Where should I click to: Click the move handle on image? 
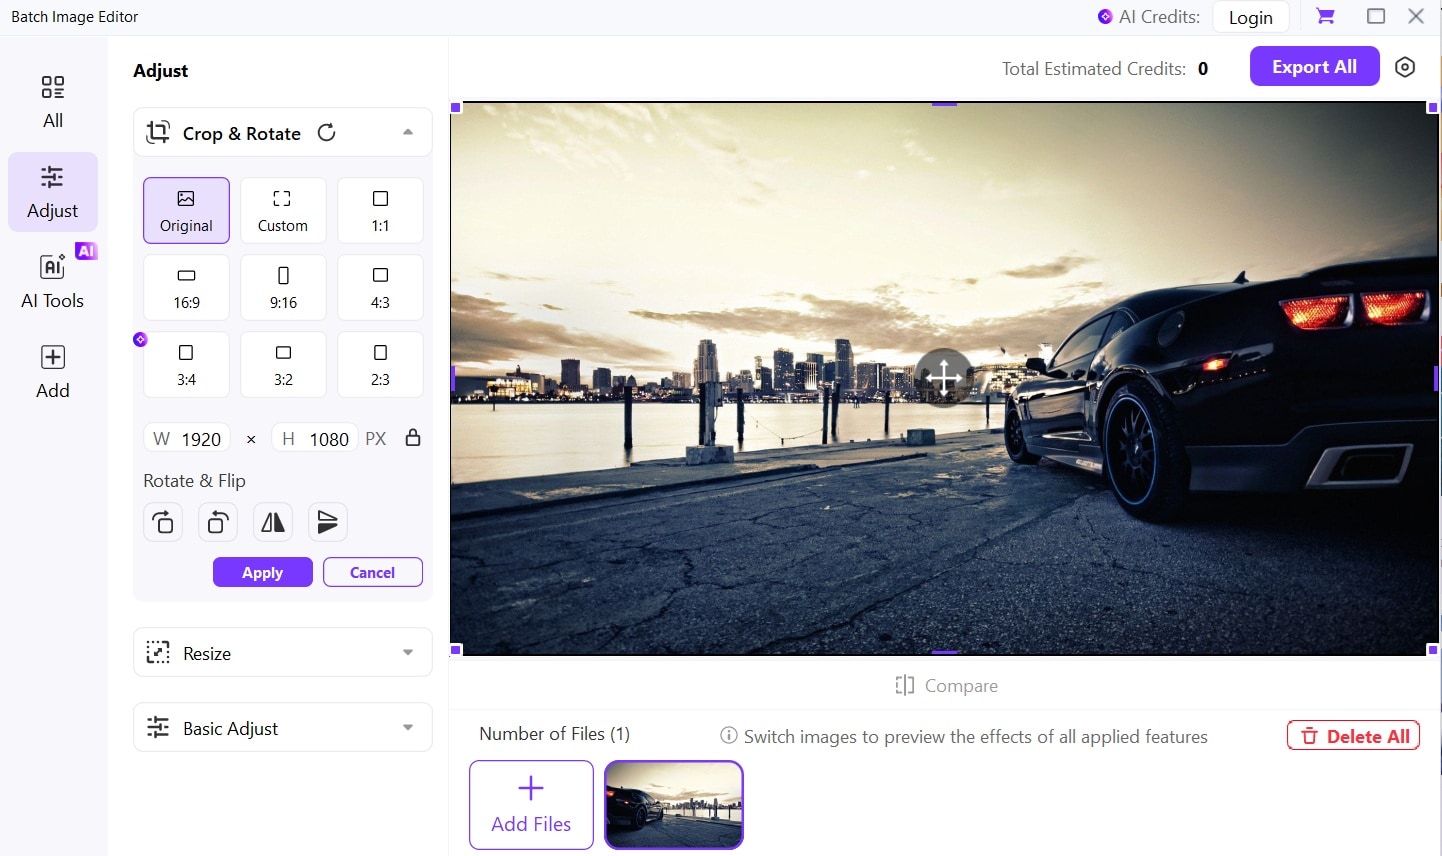coord(944,377)
